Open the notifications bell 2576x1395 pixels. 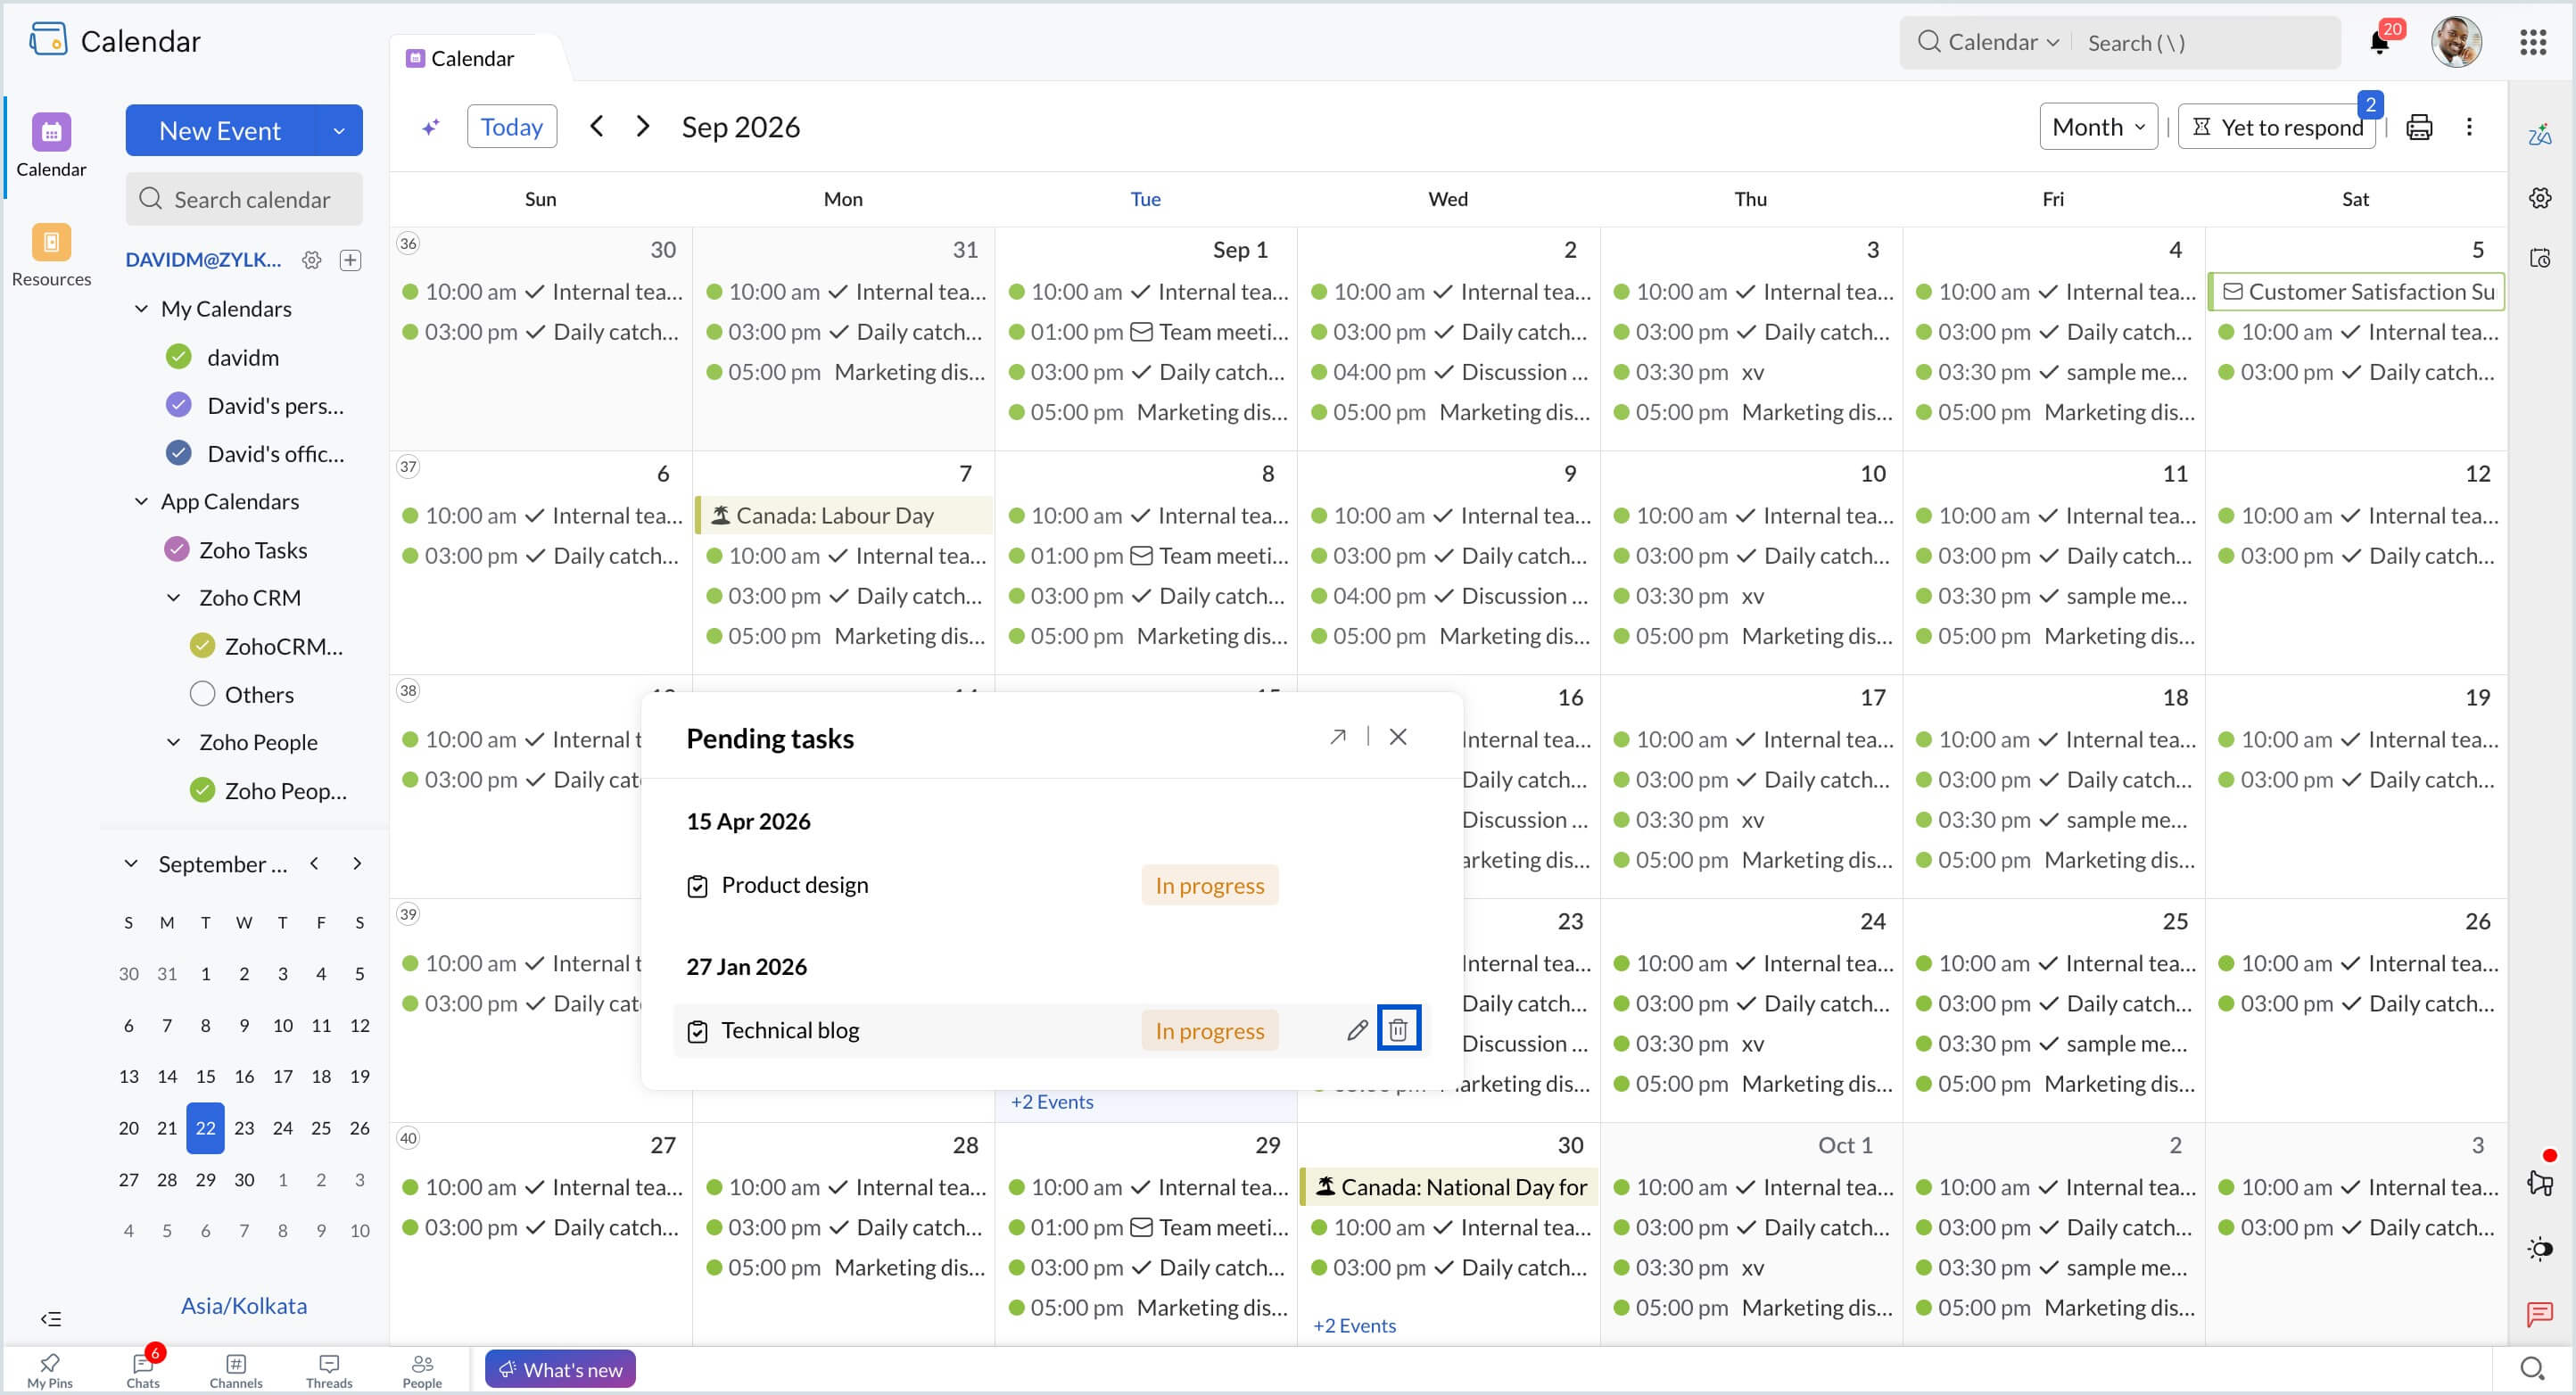coord(2379,42)
